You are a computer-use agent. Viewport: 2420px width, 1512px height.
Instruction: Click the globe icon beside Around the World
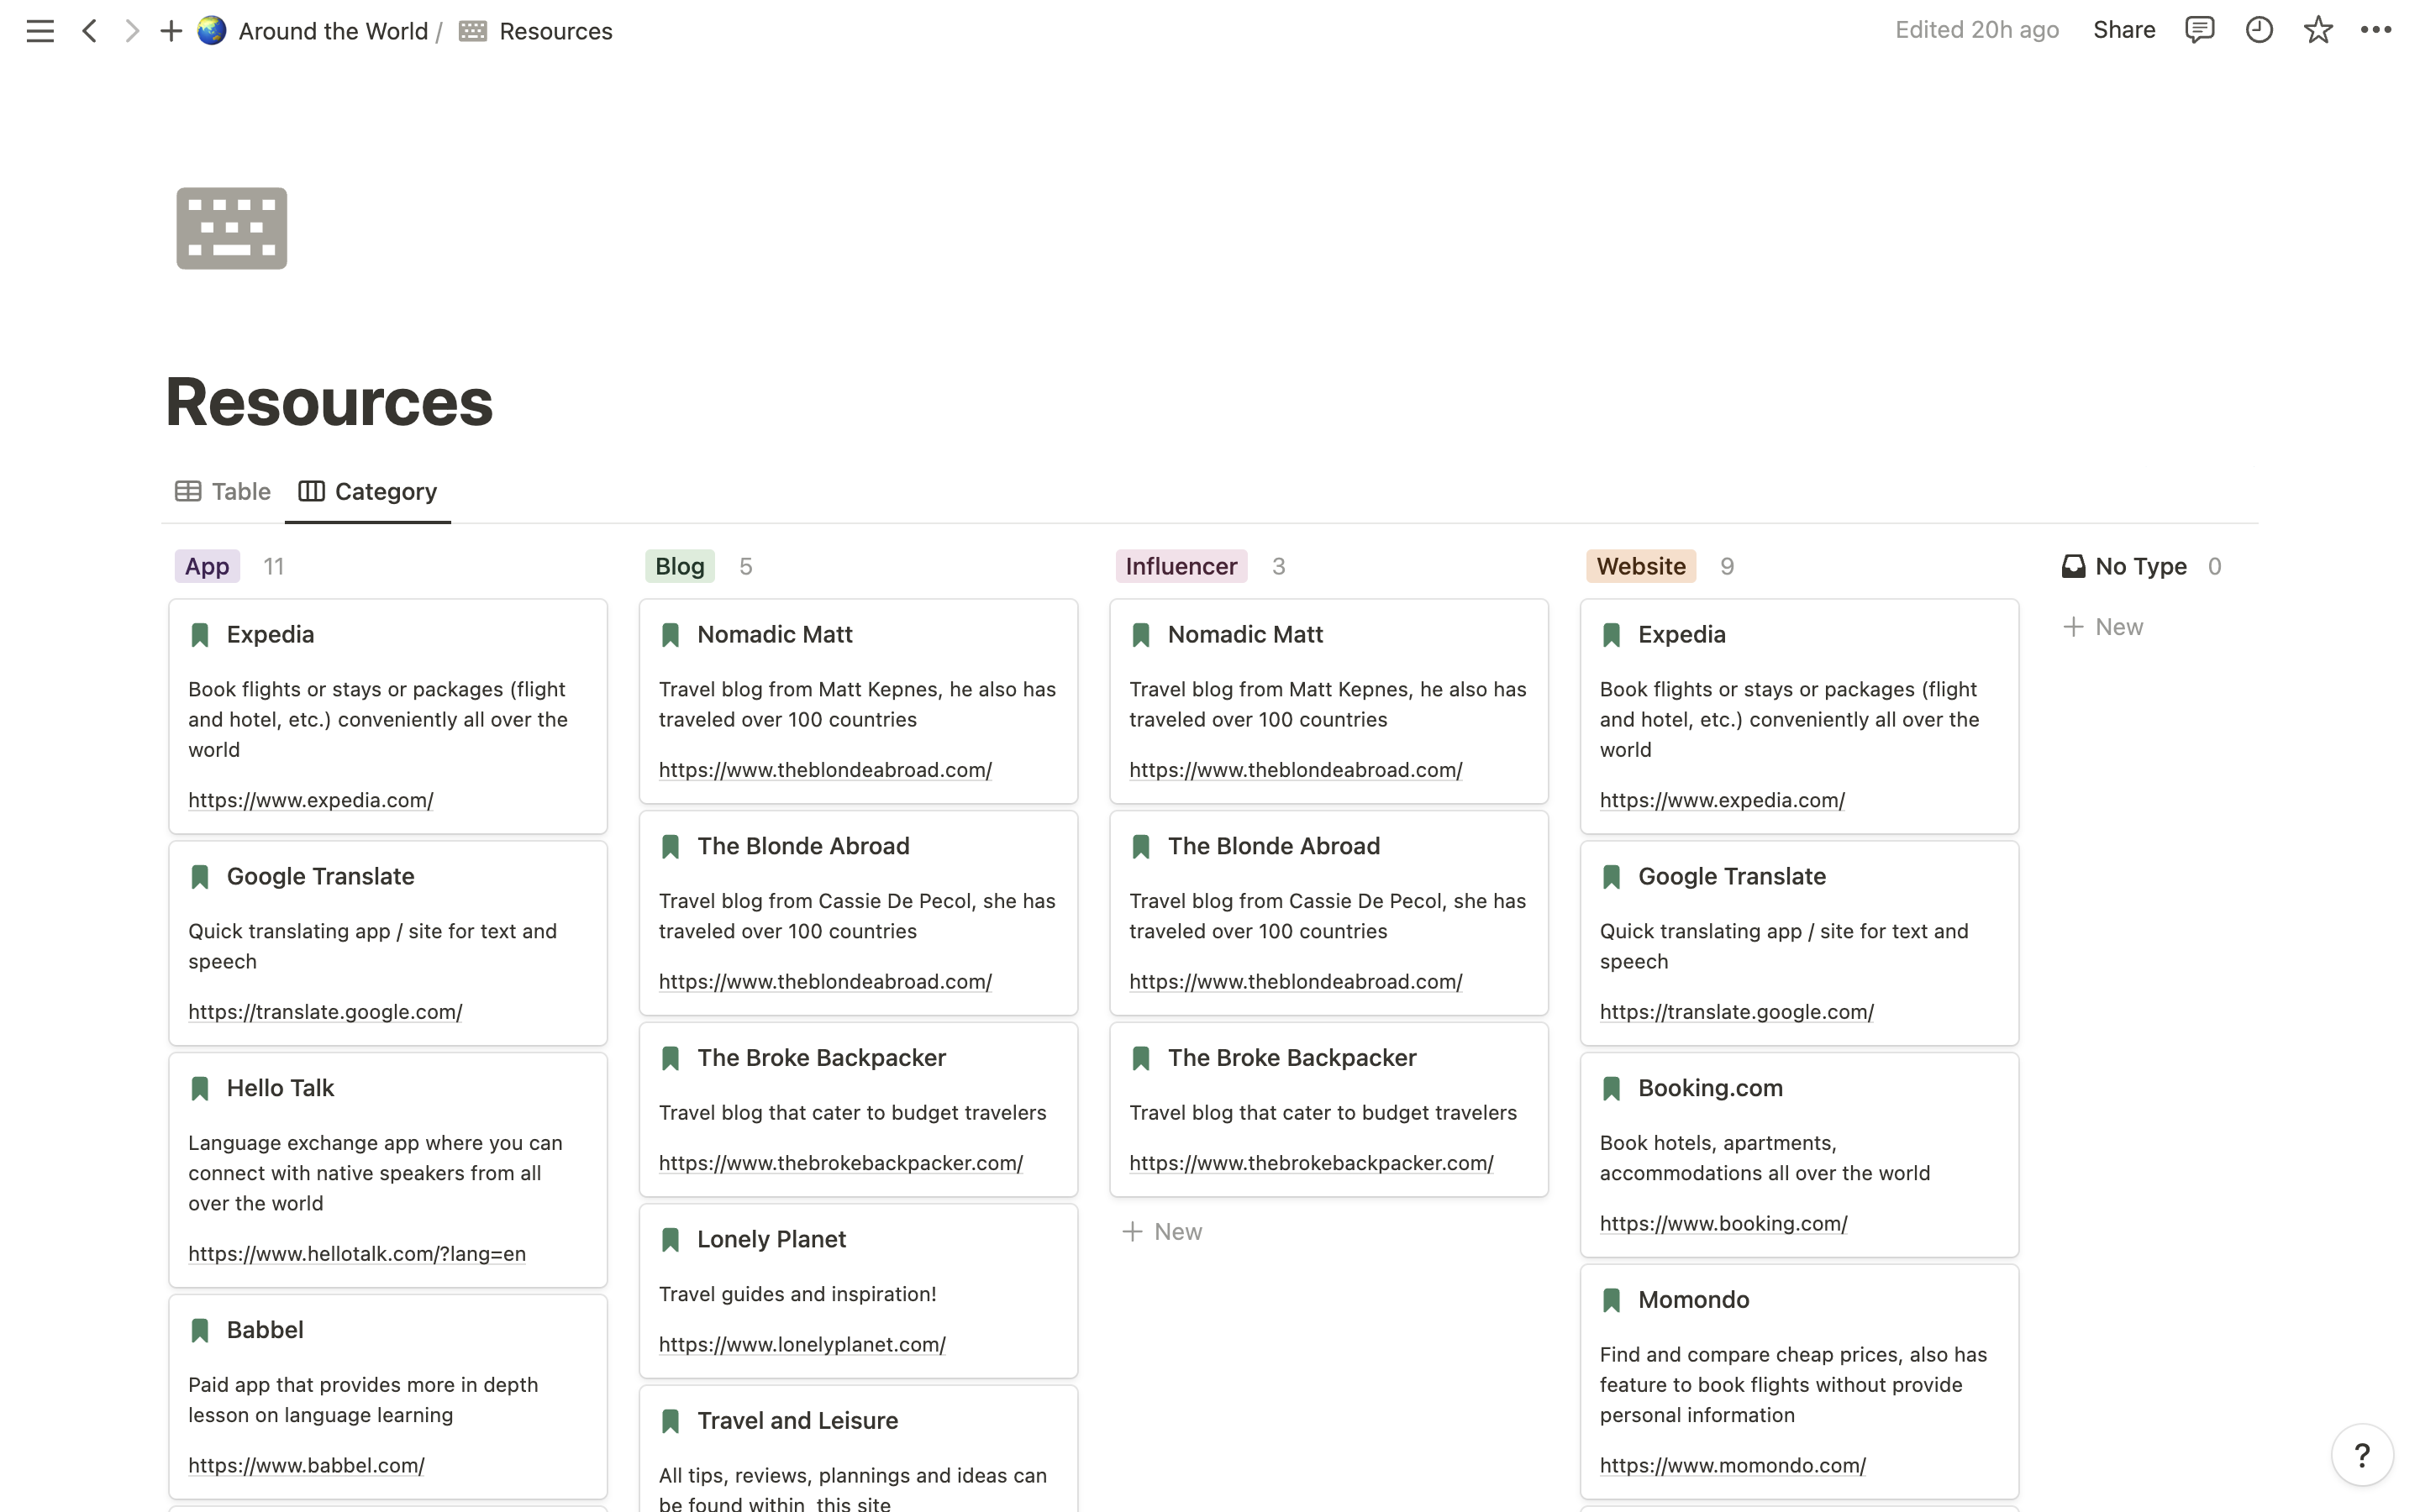click(212, 31)
